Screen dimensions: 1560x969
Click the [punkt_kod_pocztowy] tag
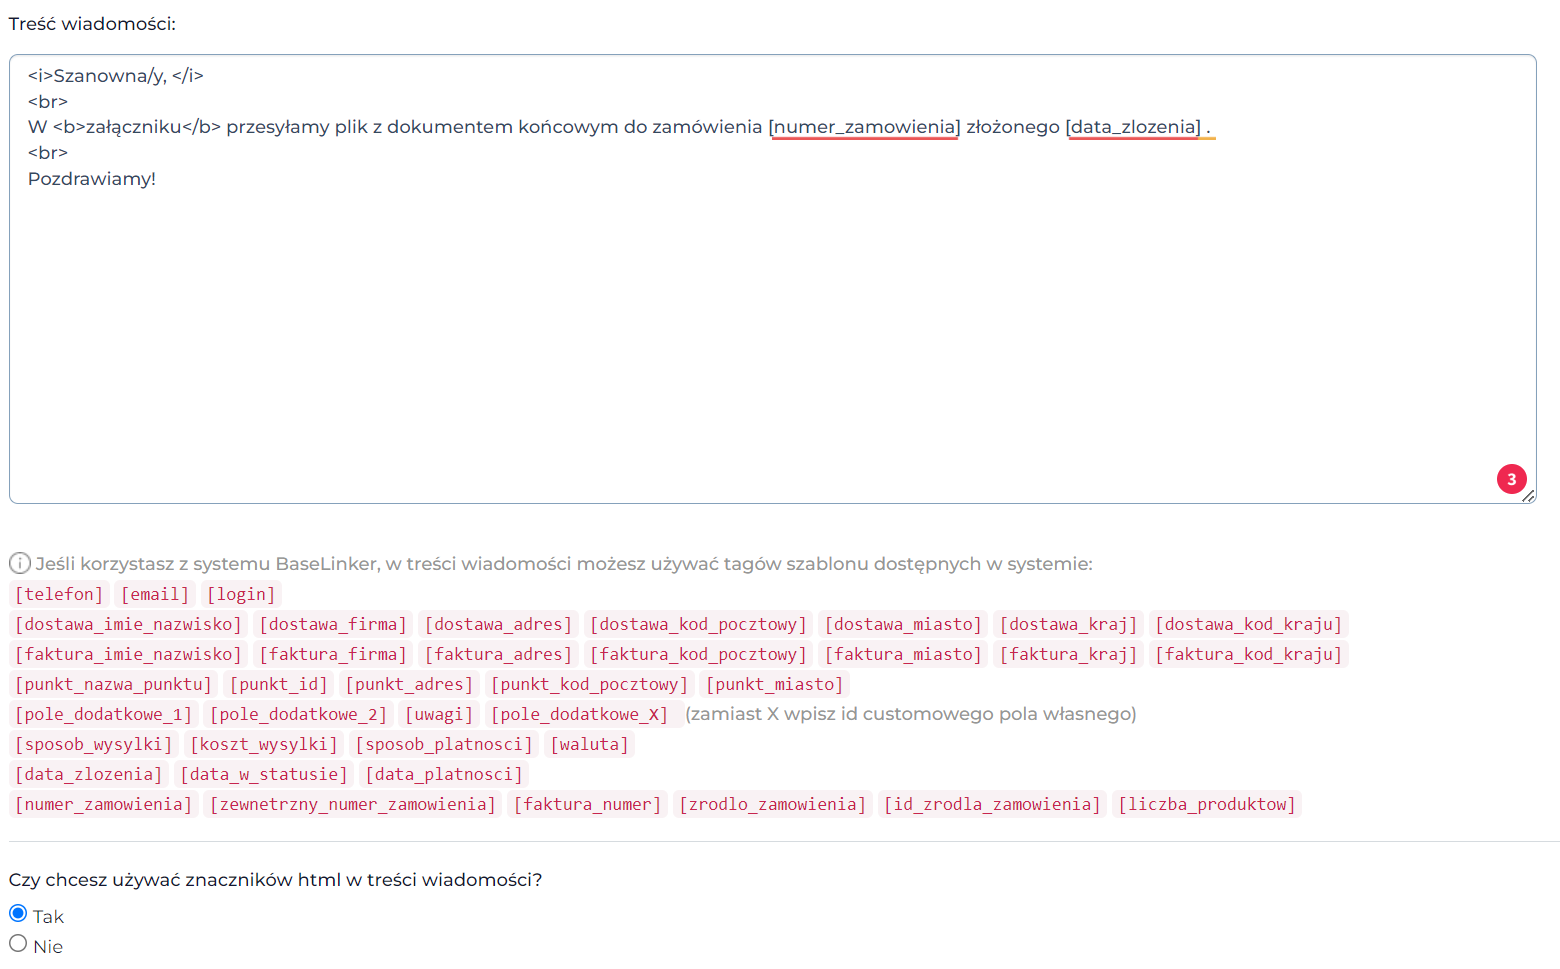click(589, 684)
